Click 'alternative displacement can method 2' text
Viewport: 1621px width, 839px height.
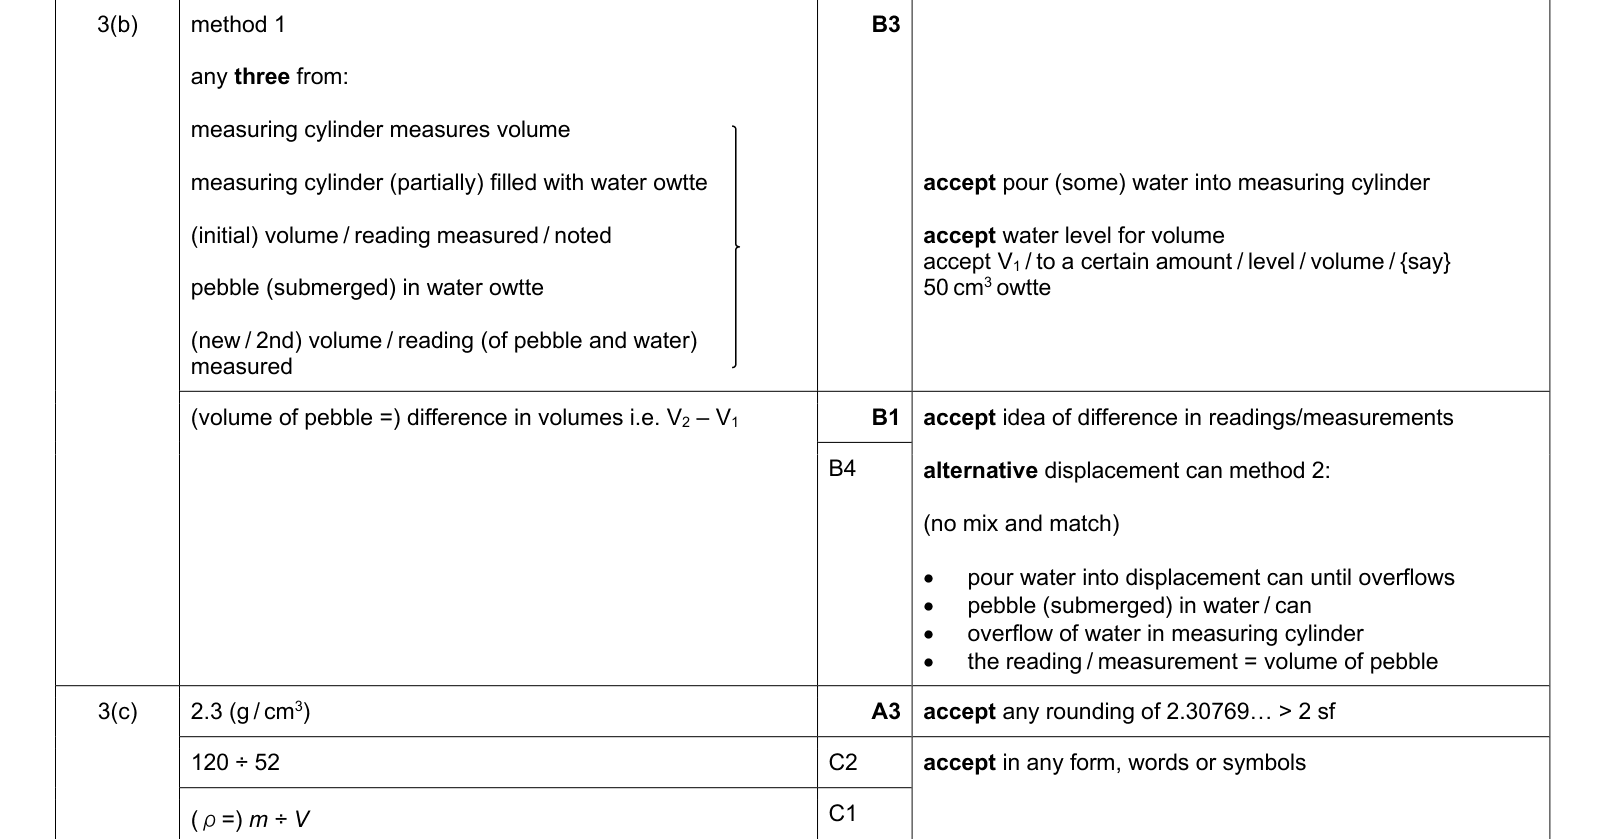[1127, 471]
